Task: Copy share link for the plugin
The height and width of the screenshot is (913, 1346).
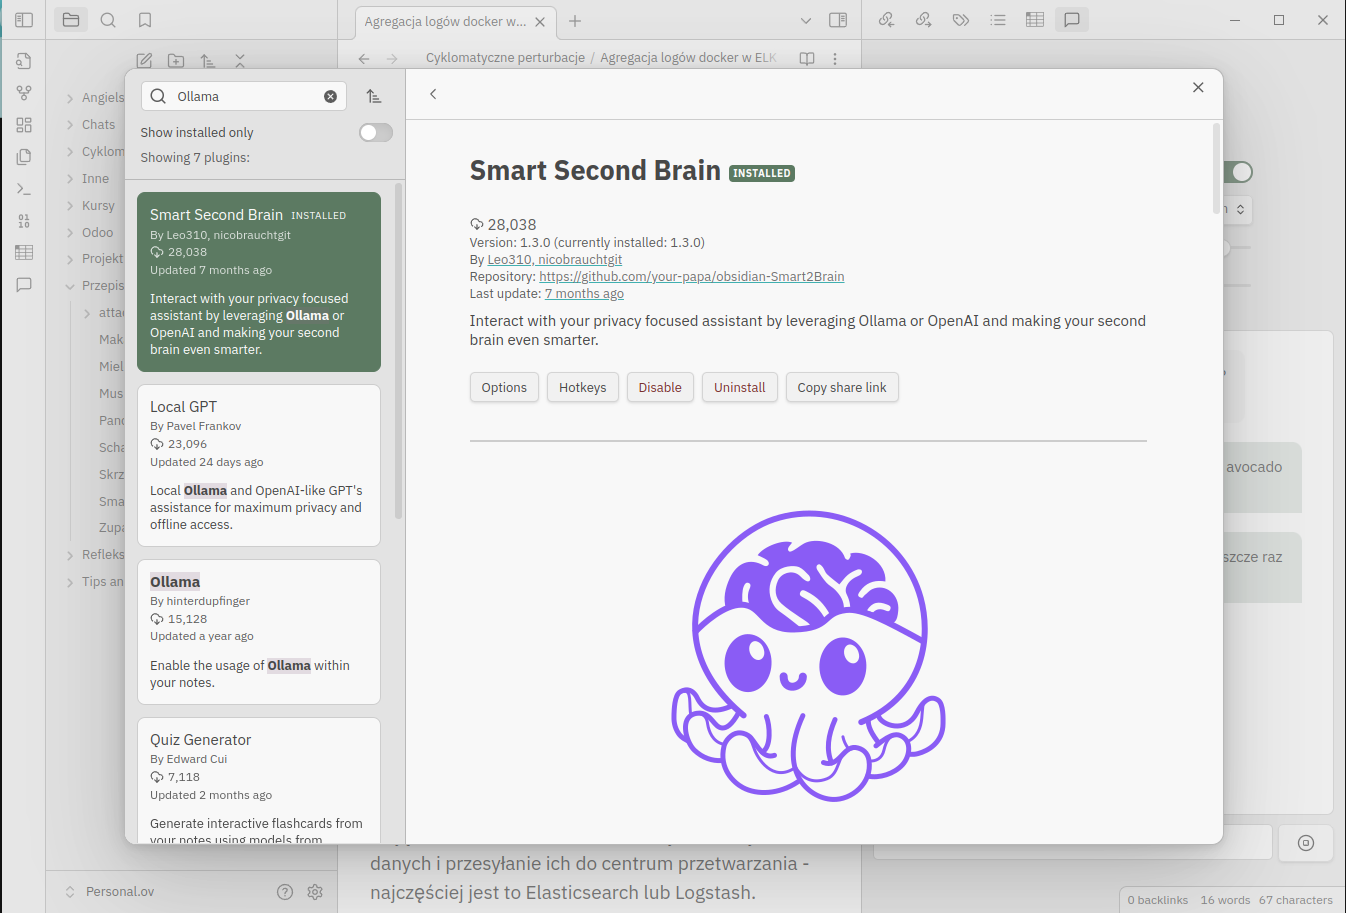Action: pos(842,387)
